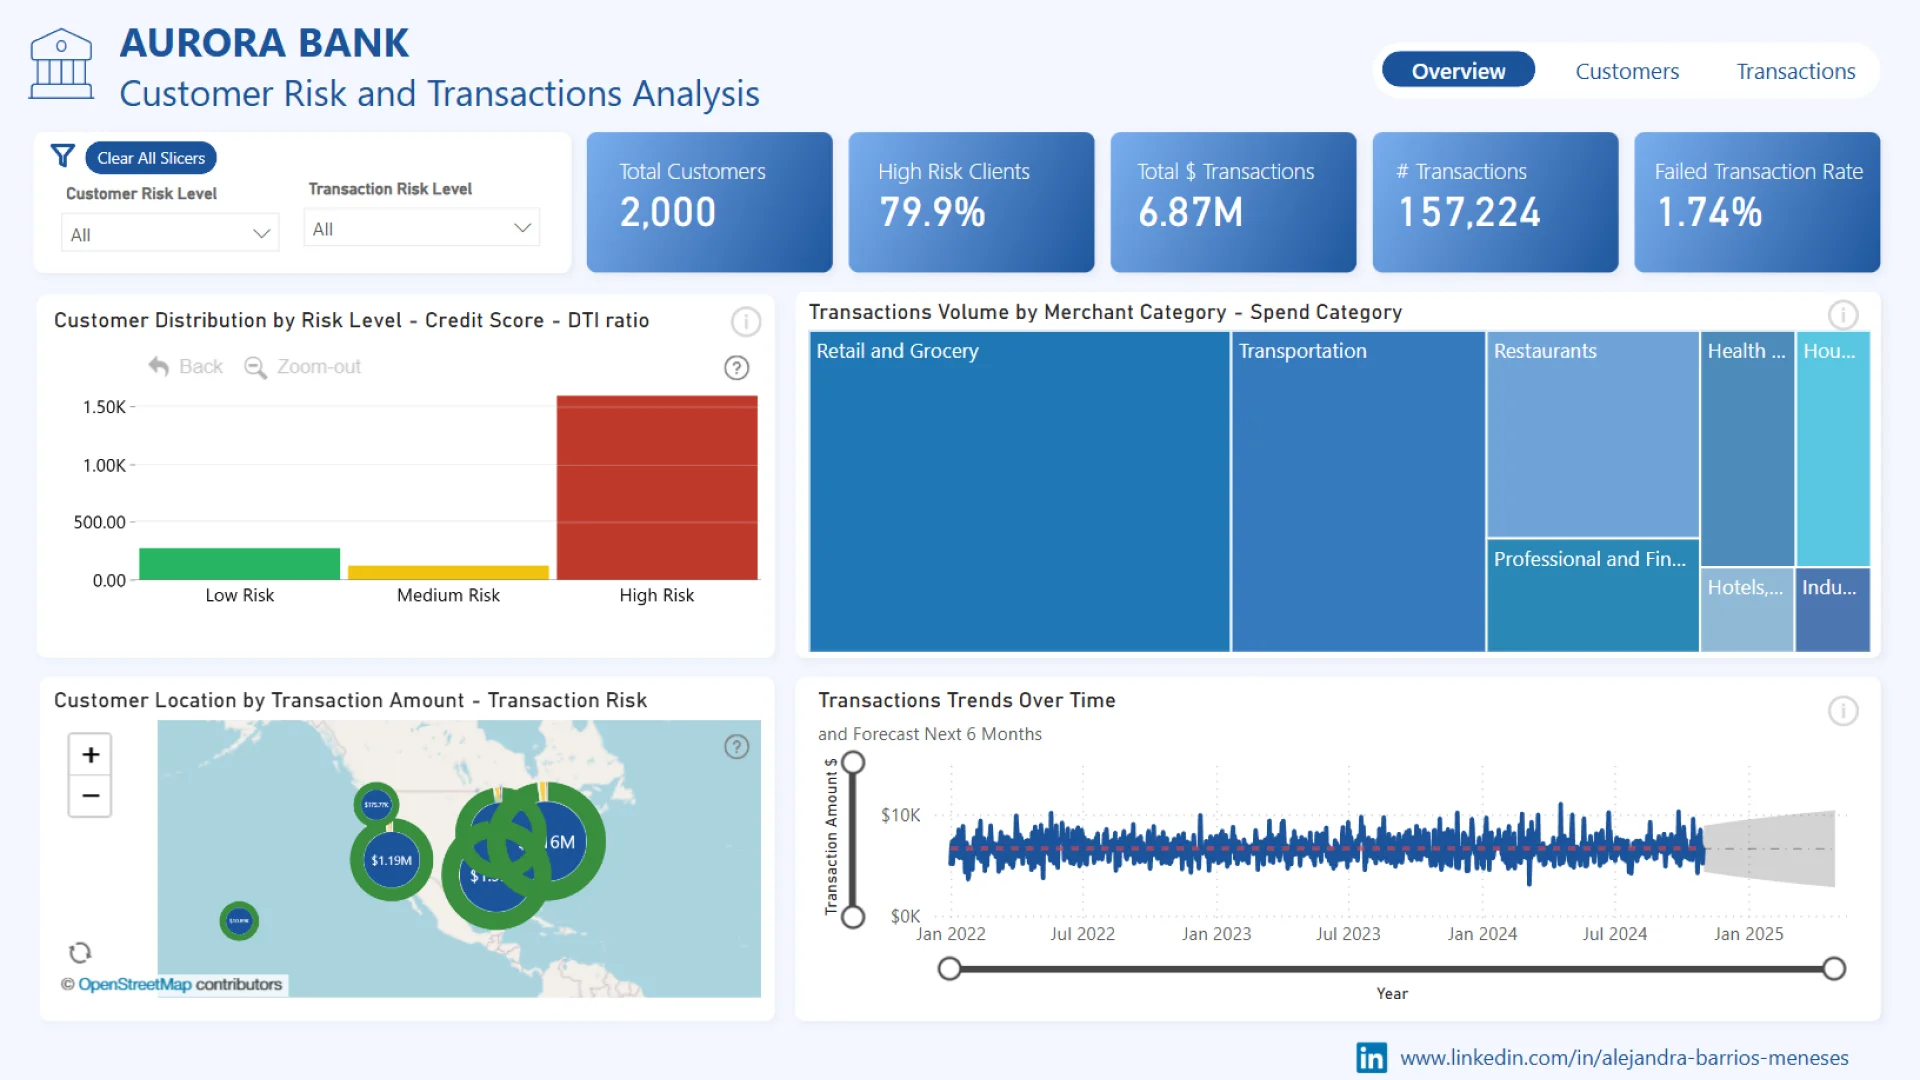Select the Restaurants treemap tile

pos(1592,435)
